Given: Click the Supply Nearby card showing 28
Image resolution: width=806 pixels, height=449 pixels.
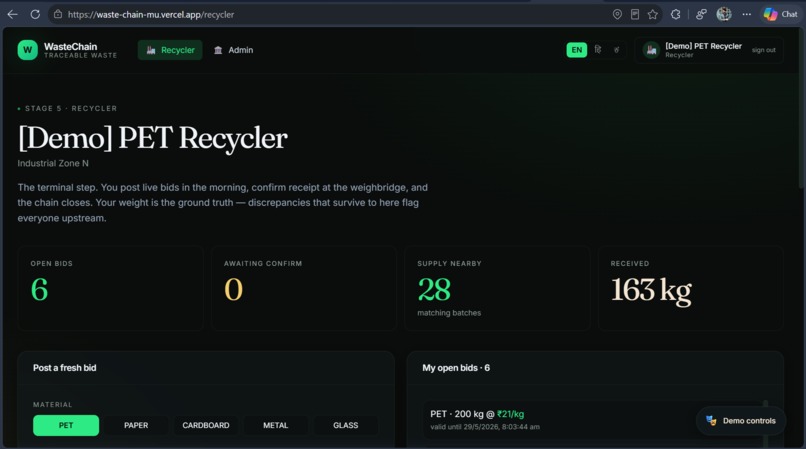Looking at the screenshot, I should (x=497, y=288).
